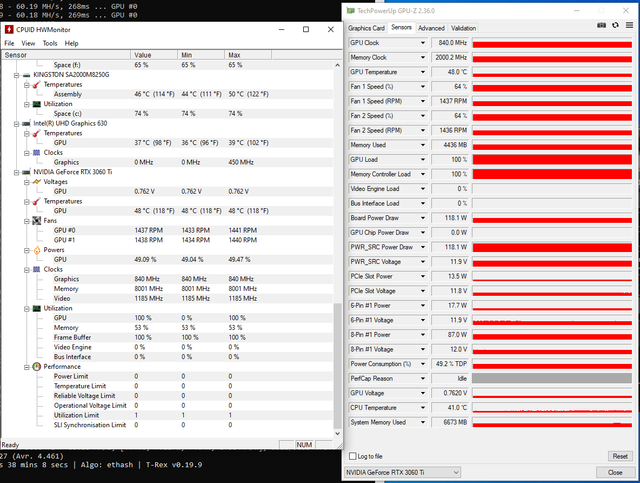Collapse the KINGSTON SA2000M8250G tree node
This screenshot has width=640, height=483.
(17, 75)
